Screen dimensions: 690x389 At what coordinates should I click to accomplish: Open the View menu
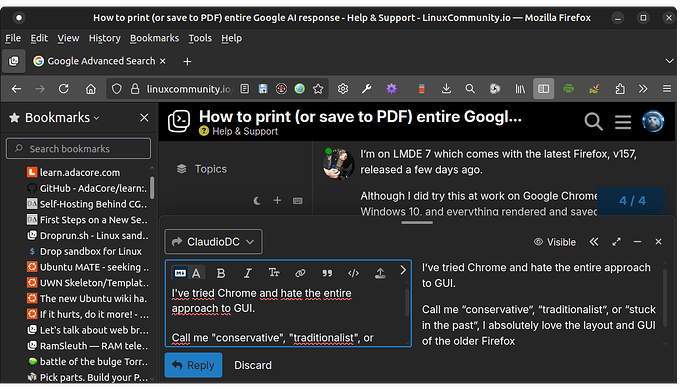pos(68,38)
